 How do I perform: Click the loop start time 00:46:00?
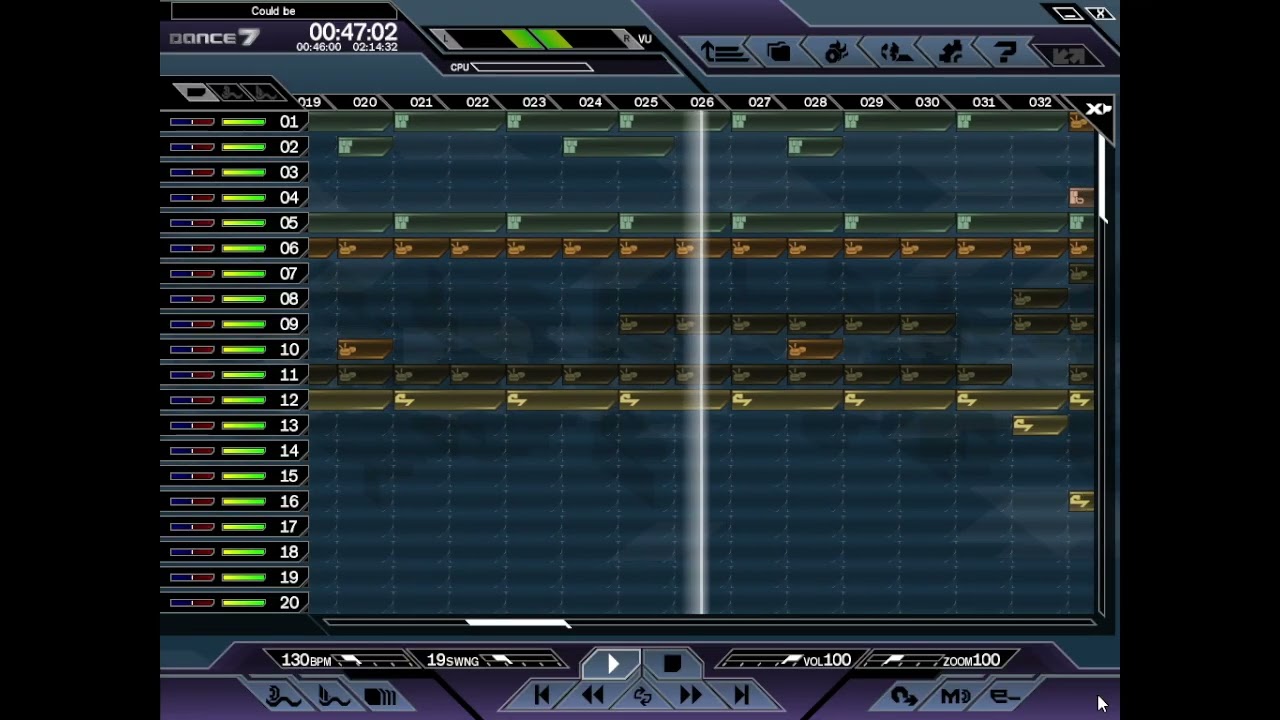click(x=318, y=47)
